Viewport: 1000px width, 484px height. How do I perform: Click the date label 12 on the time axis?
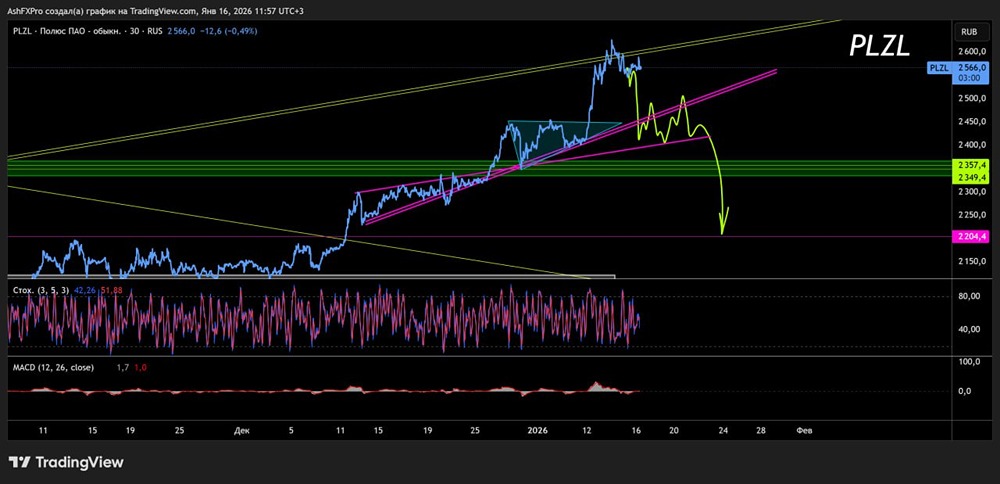[x=587, y=431]
